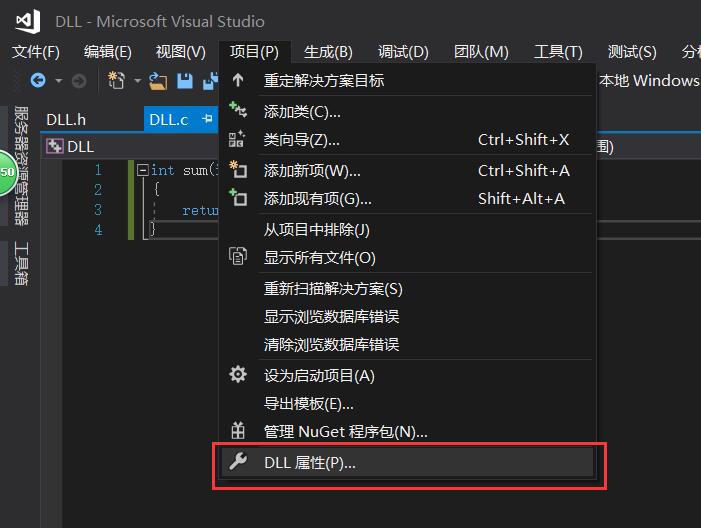
Task: Click the add class icon
Action: [238, 110]
